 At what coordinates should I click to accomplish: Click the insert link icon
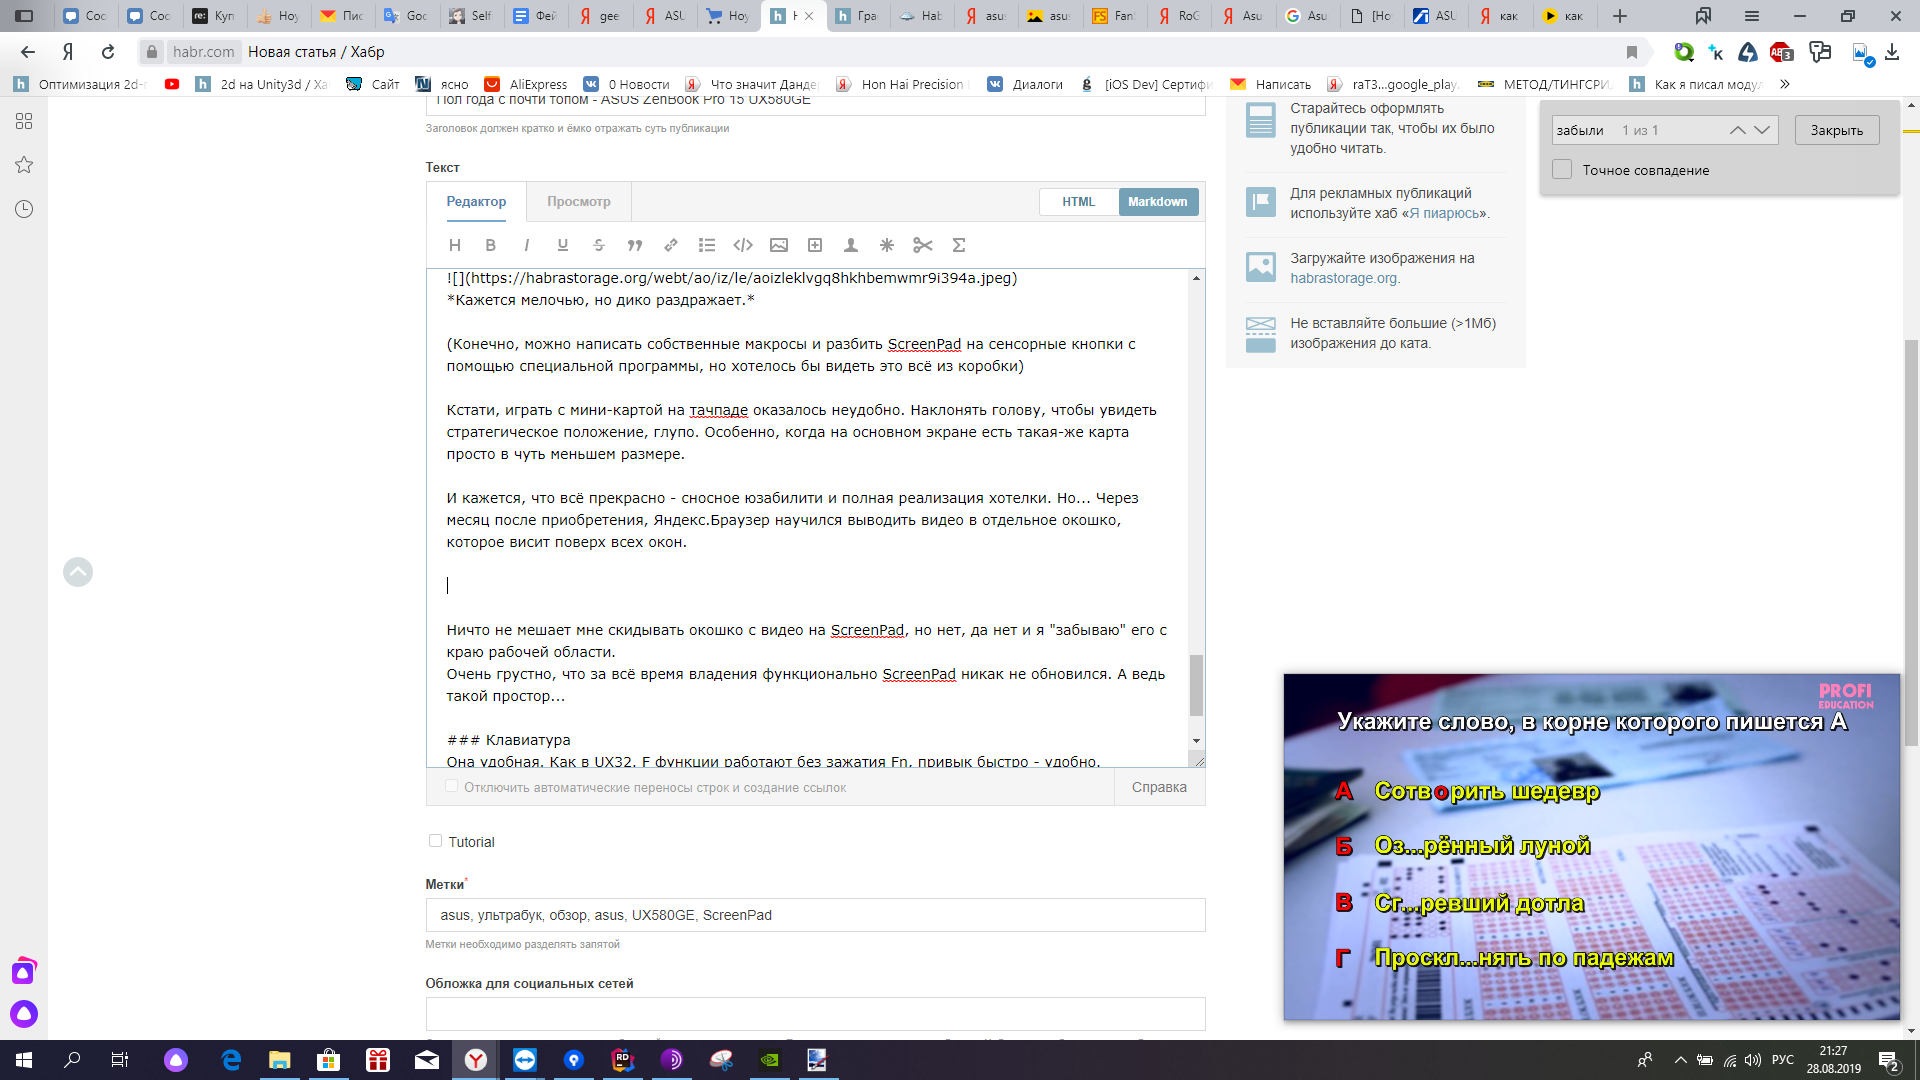pos(671,245)
